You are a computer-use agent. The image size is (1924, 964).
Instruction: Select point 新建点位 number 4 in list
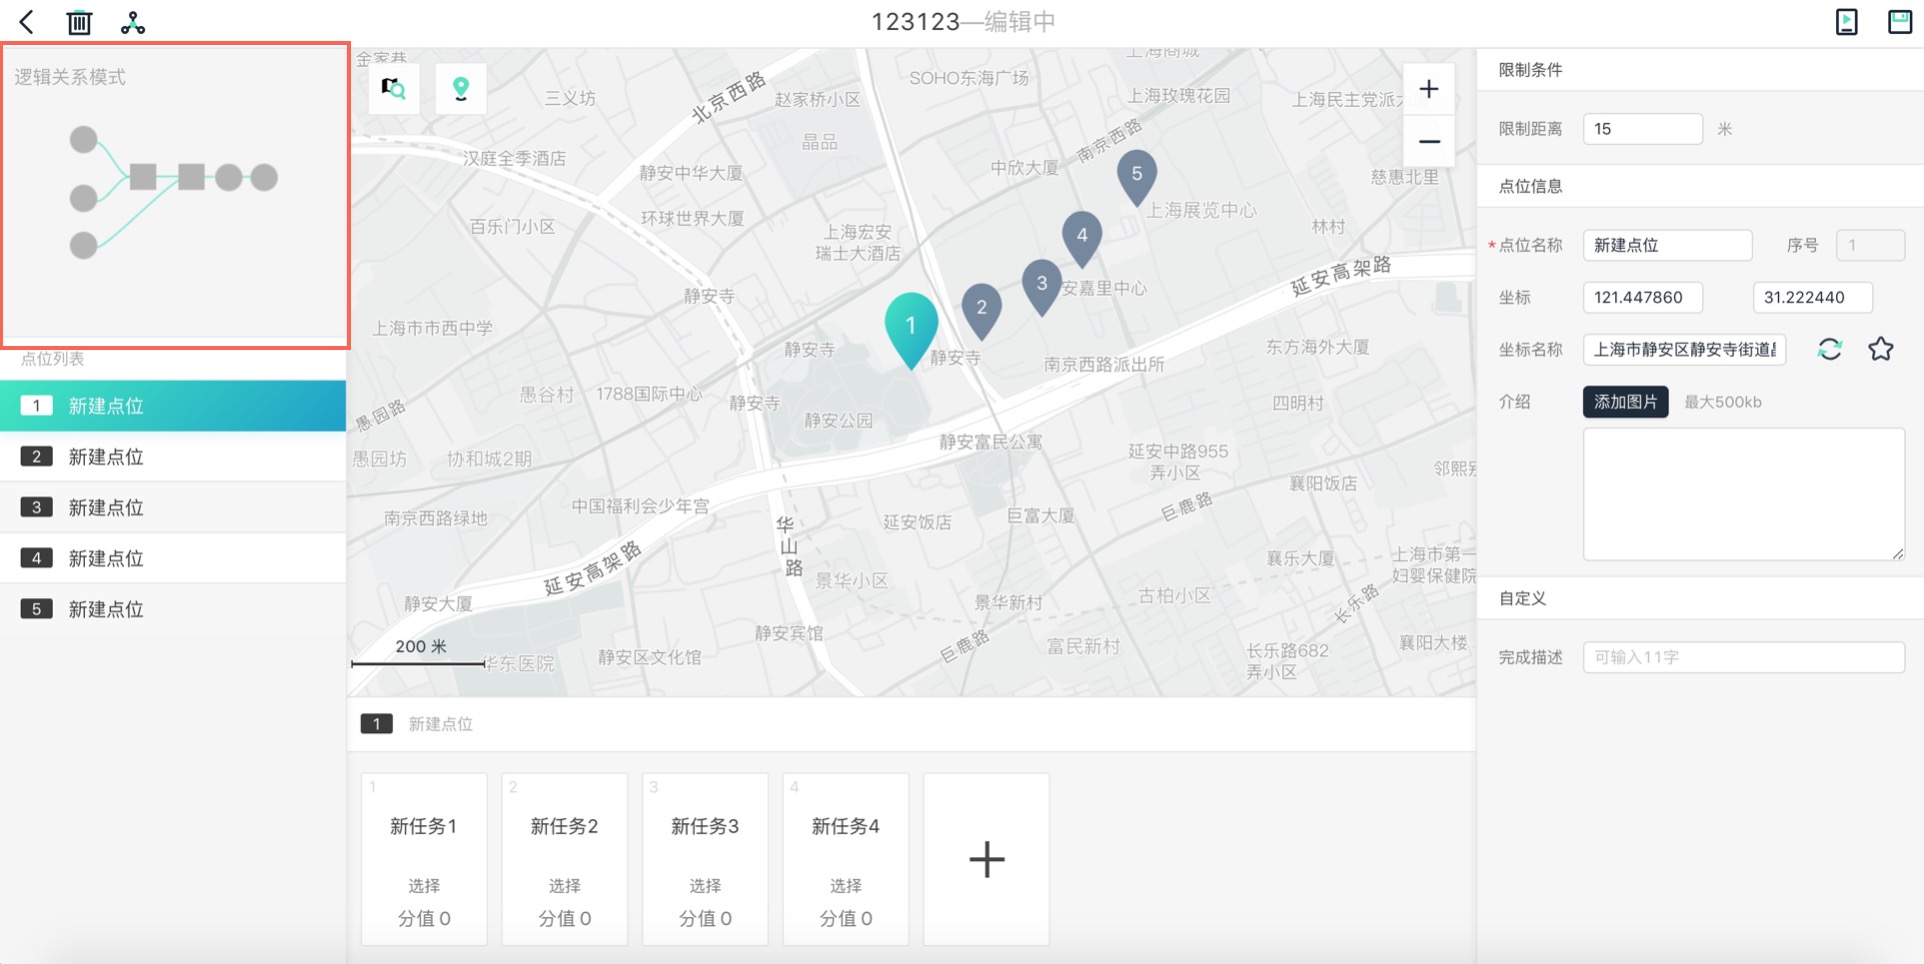point(106,558)
